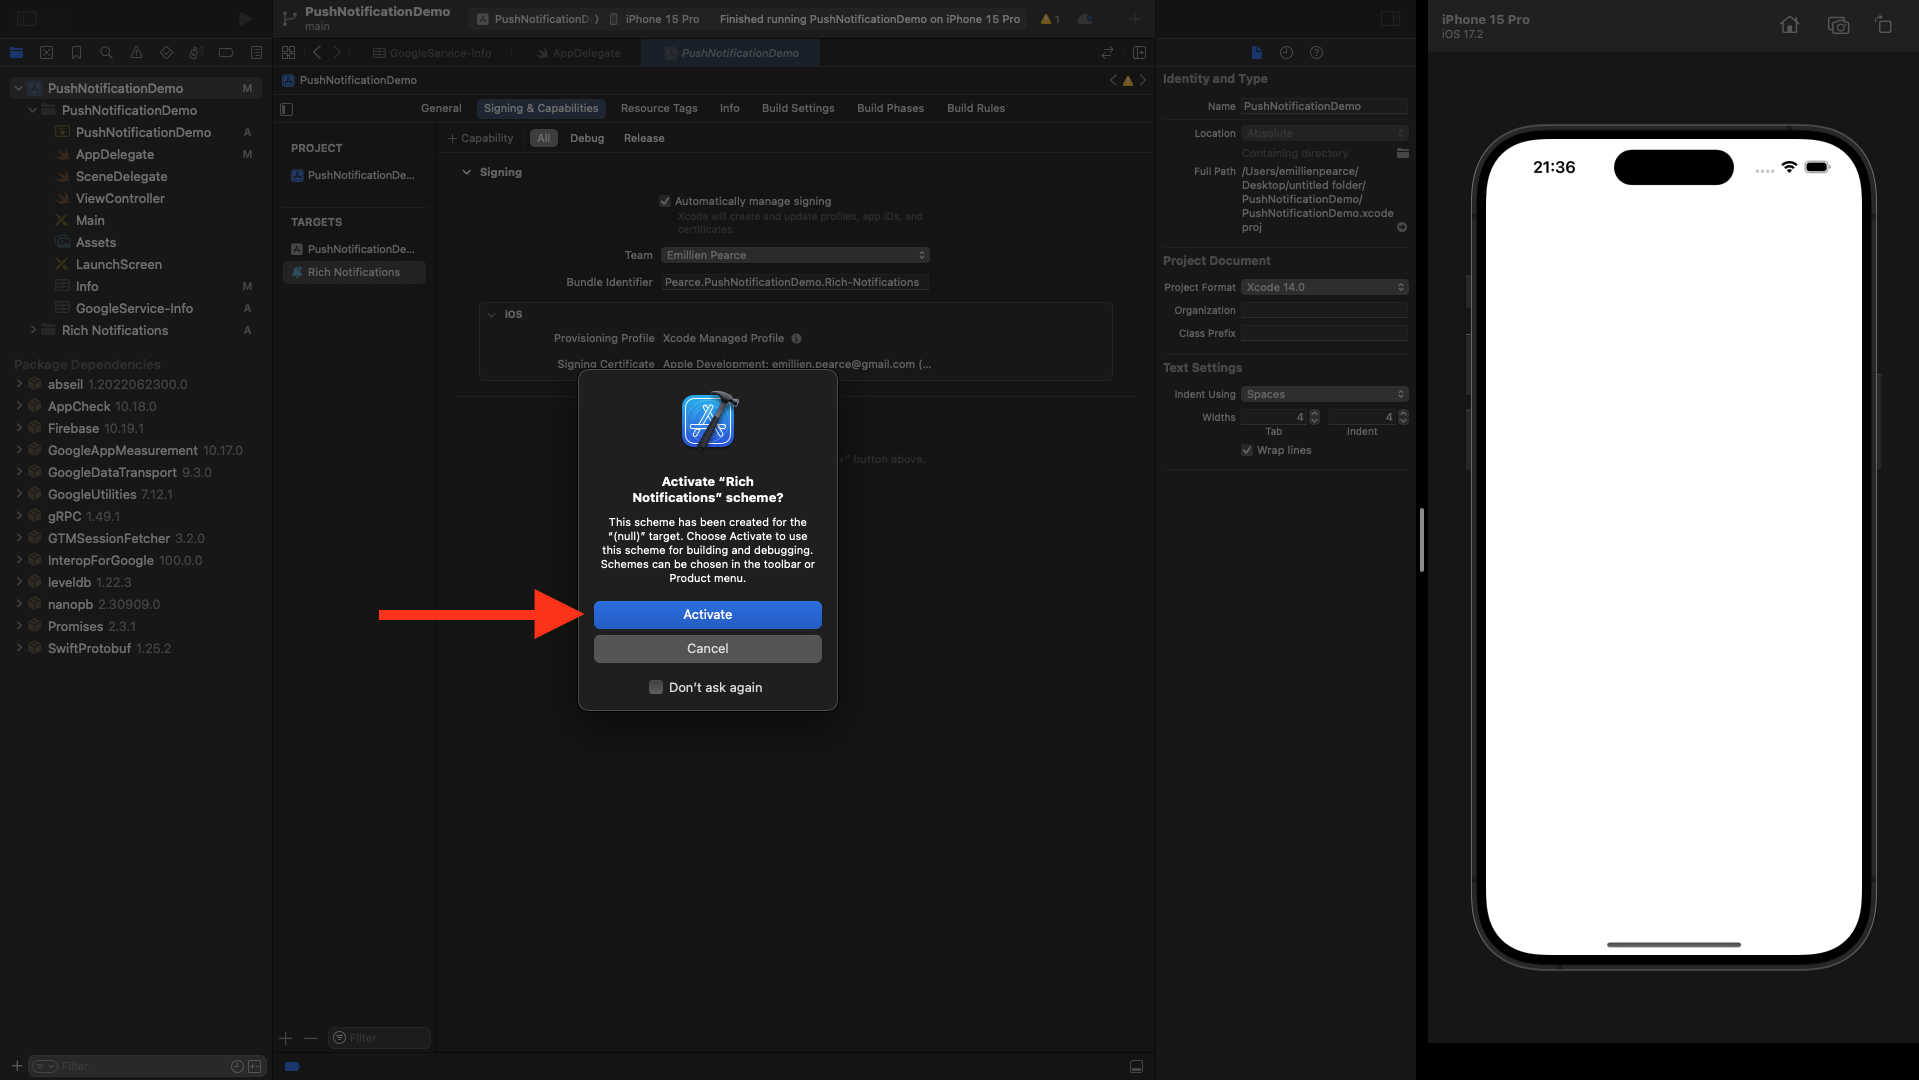Open the Build Settings tab

click(x=798, y=108)
